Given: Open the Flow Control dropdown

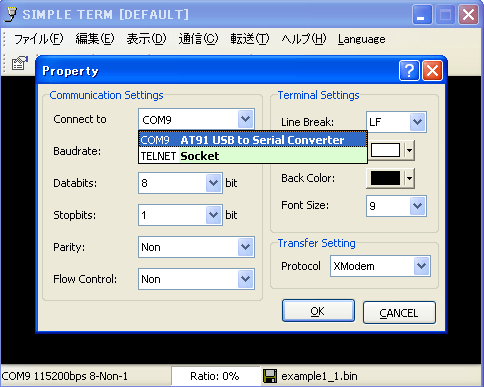Looking at the screenshot, I should coord(246,279).
